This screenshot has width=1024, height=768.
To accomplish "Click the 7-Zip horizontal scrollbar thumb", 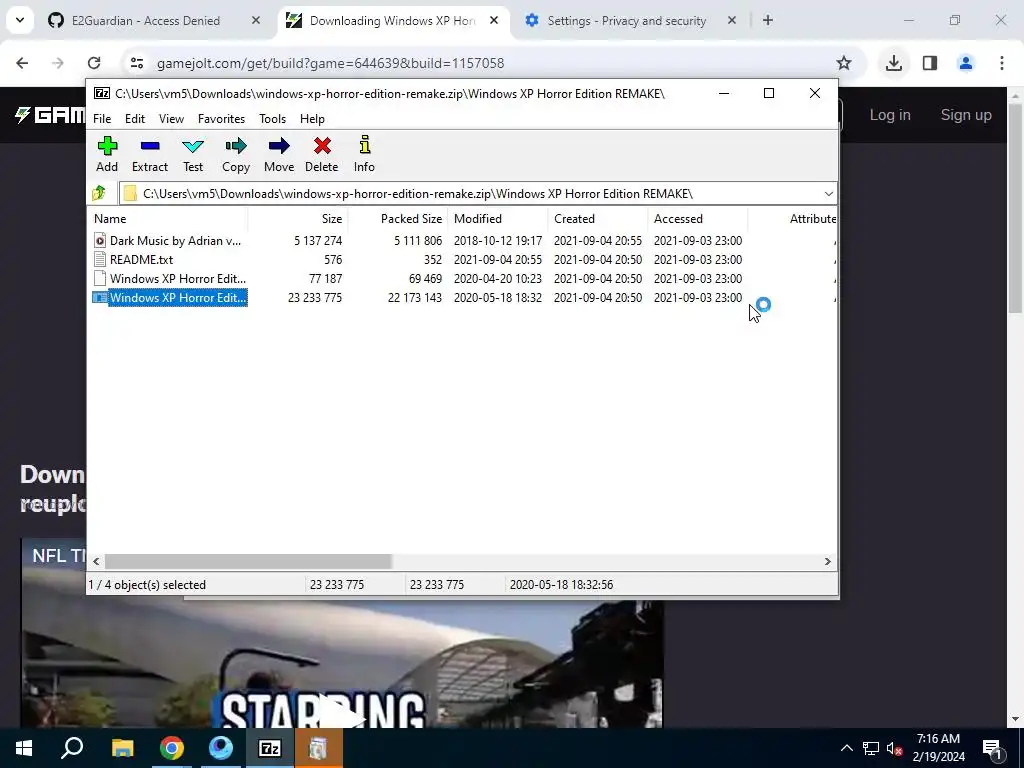I will click(248, 561).
